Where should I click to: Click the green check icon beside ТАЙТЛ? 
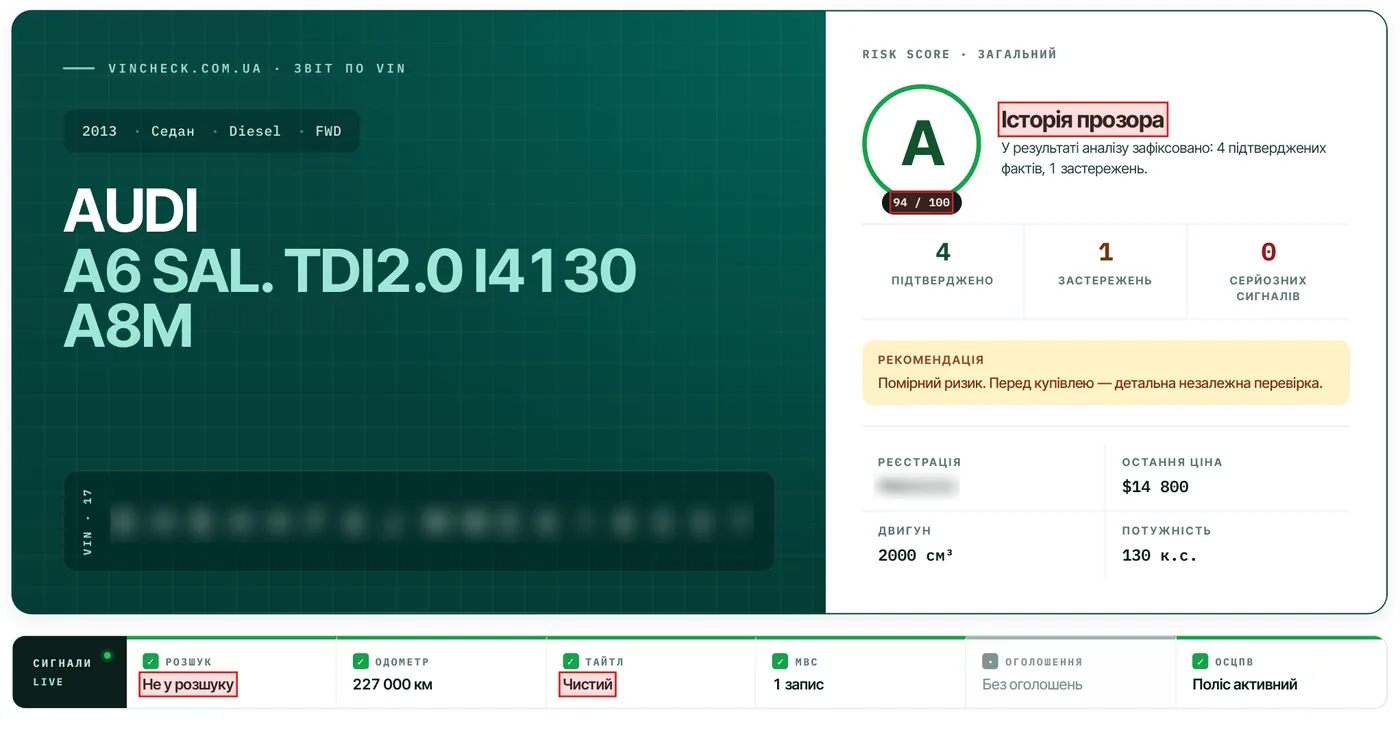571,661
